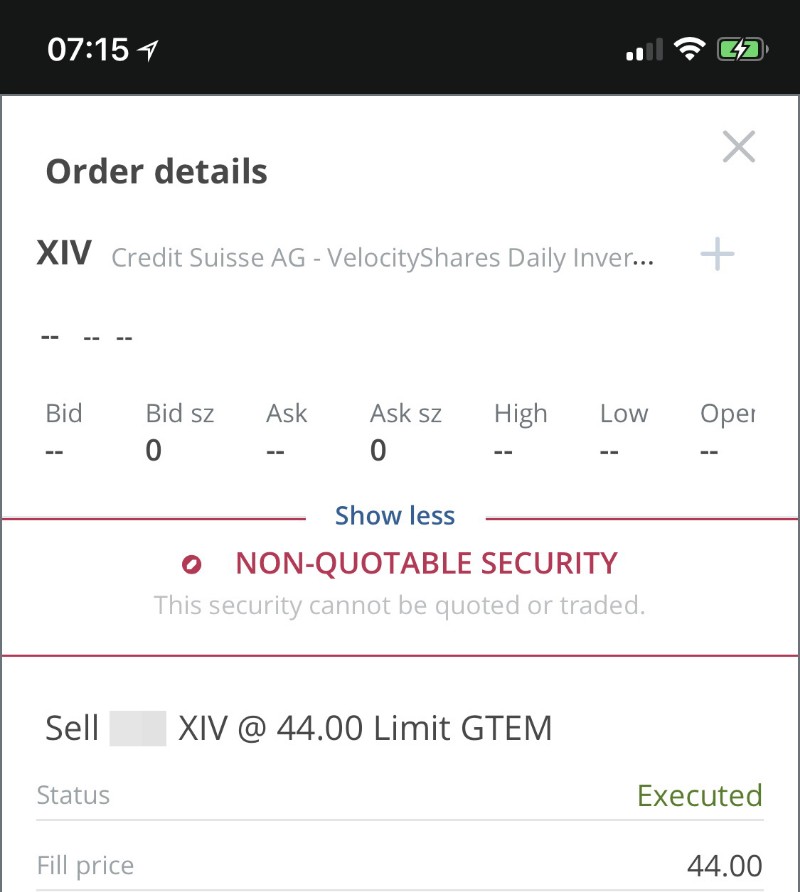Tap the High quote column
Screen dimensions: 800x892
(520, 431)
